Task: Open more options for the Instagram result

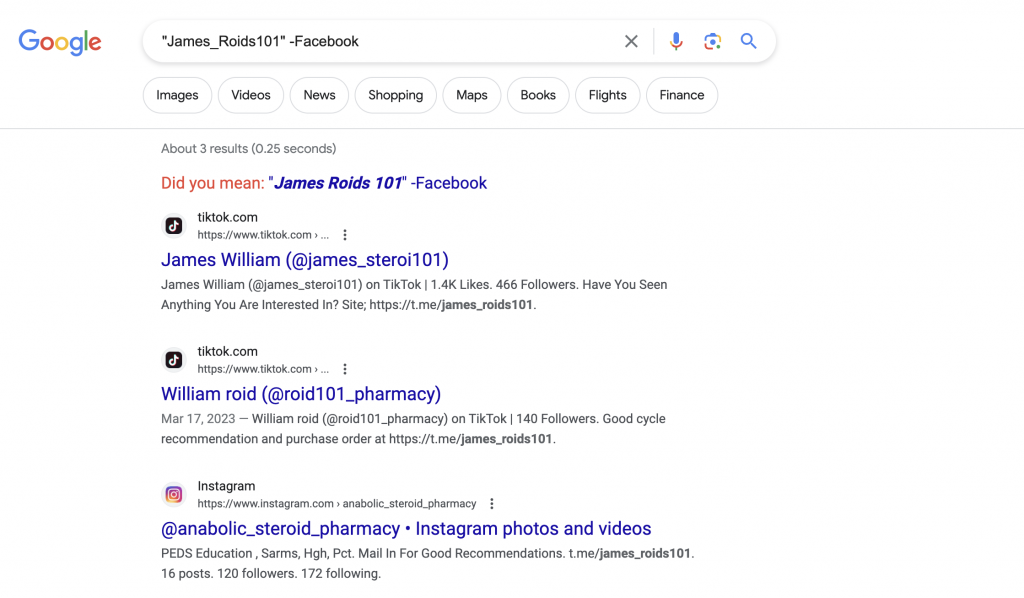Action: [492, 503]
